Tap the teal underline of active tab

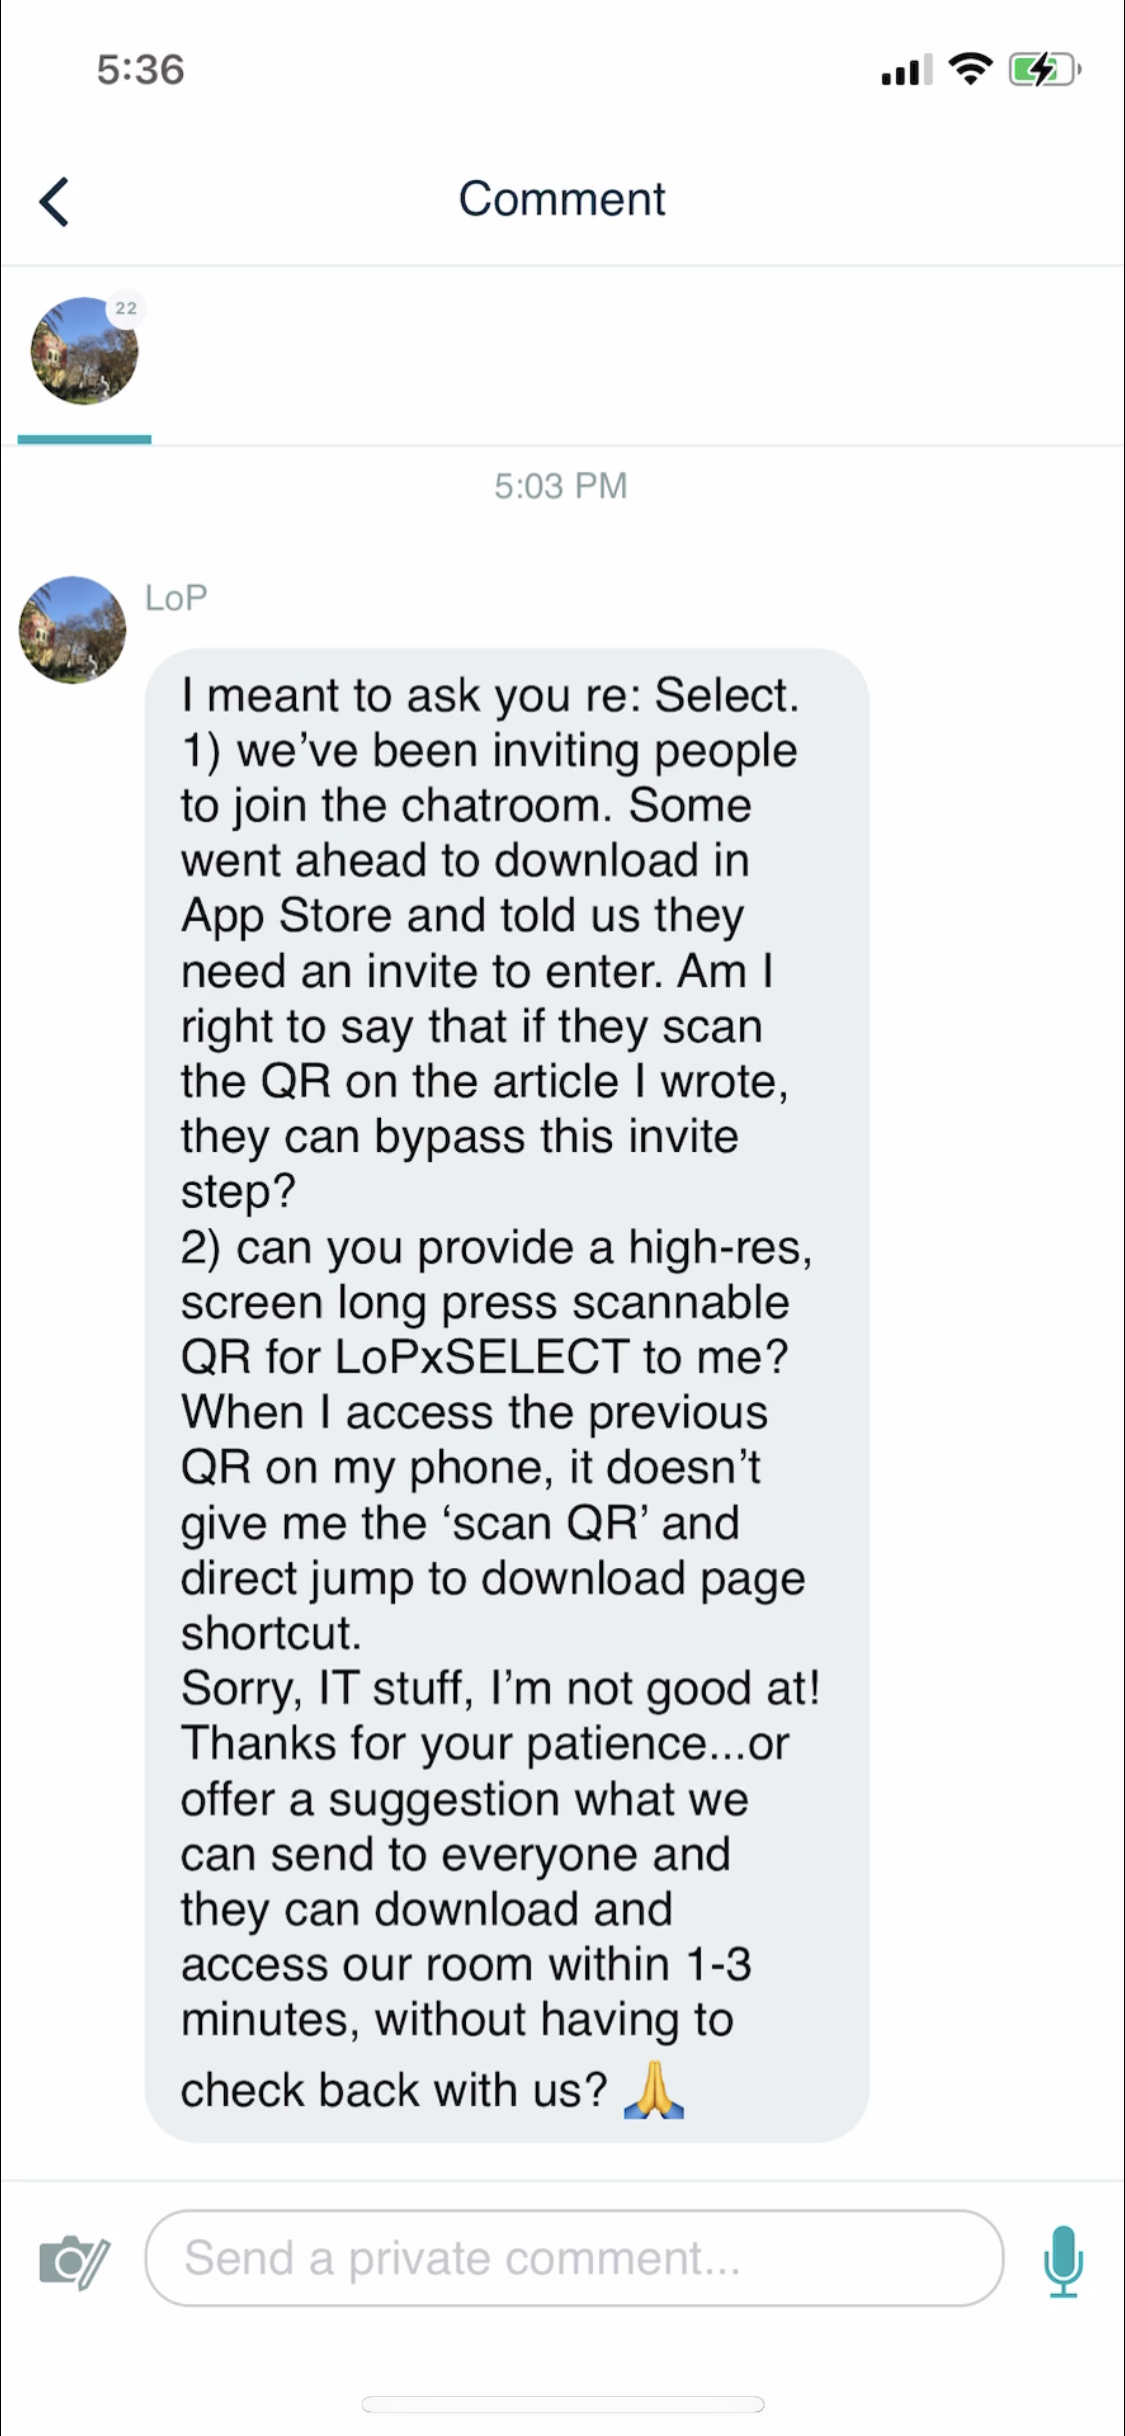84,439
